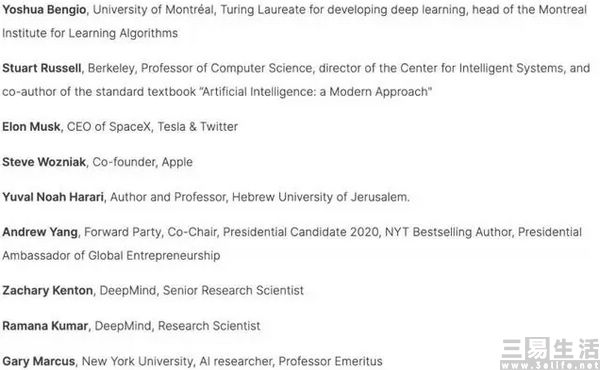This screenshot has width=600, height=370.
Task: Click Gary Marcus in the list
Action: [x=39, y=361]
